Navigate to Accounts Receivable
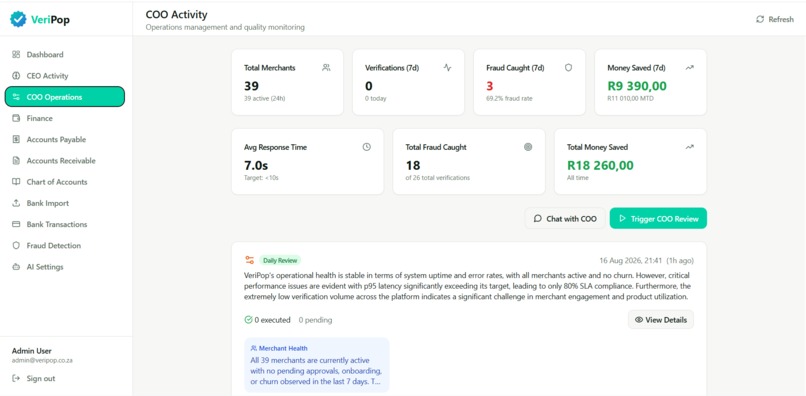The width and height of the screenshot is (806, 396). (x=65, y=160)
